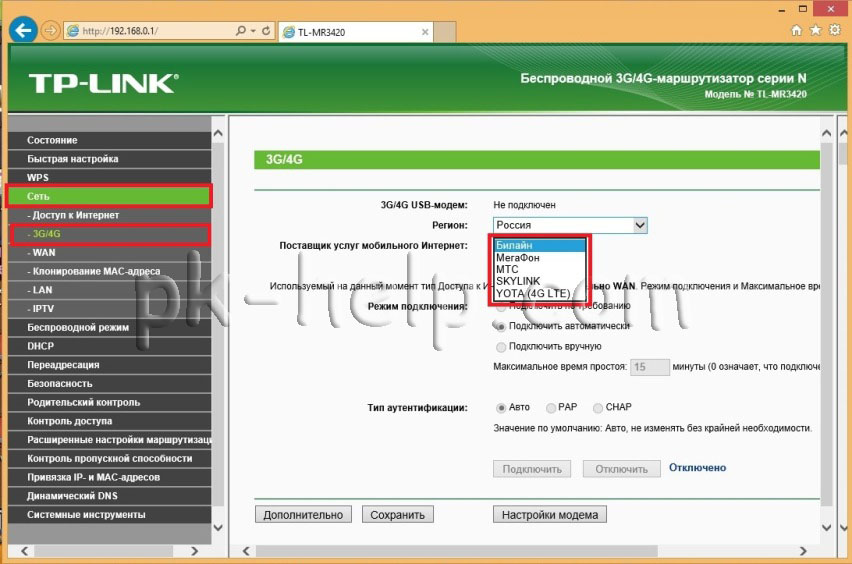
Task: Click content pane horizontal scroll left arrow
Action: click(x=246, y=551)
